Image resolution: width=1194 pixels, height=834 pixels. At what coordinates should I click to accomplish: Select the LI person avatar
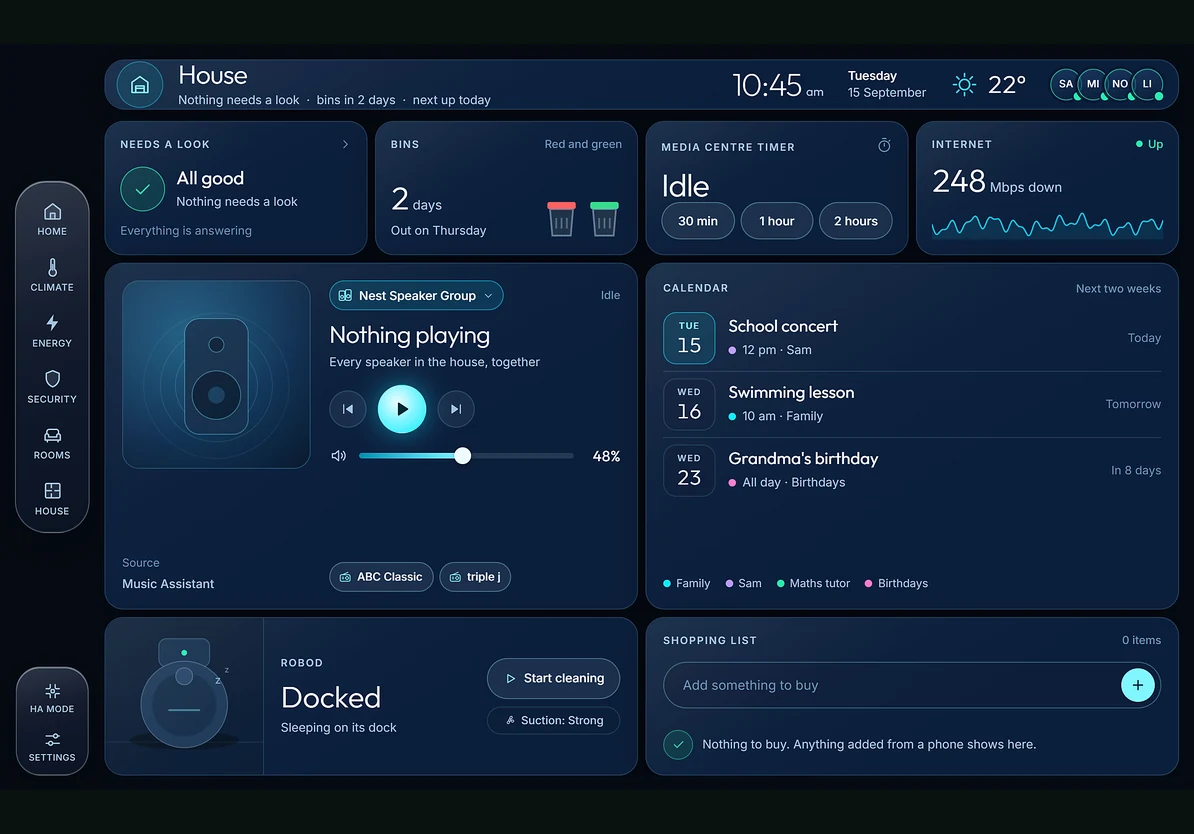(x=1147, y=85)
